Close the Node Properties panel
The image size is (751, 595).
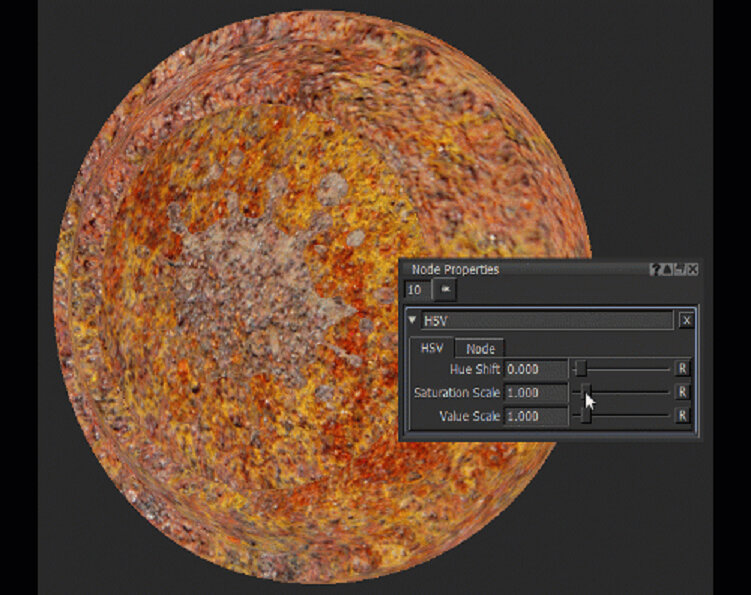tap(692, 270)
